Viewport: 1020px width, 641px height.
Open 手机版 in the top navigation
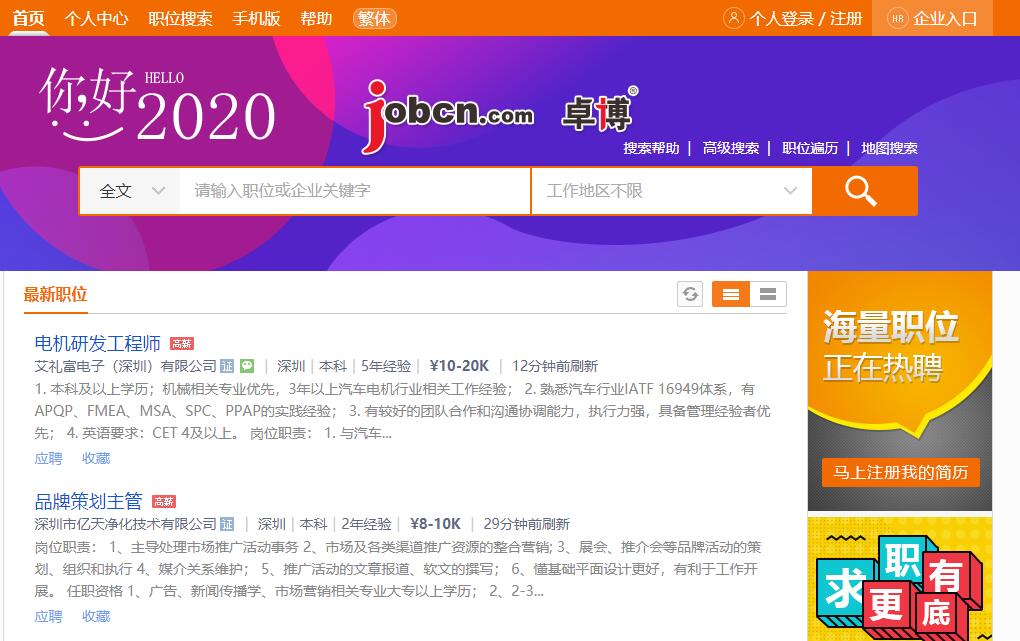(256, 18)
